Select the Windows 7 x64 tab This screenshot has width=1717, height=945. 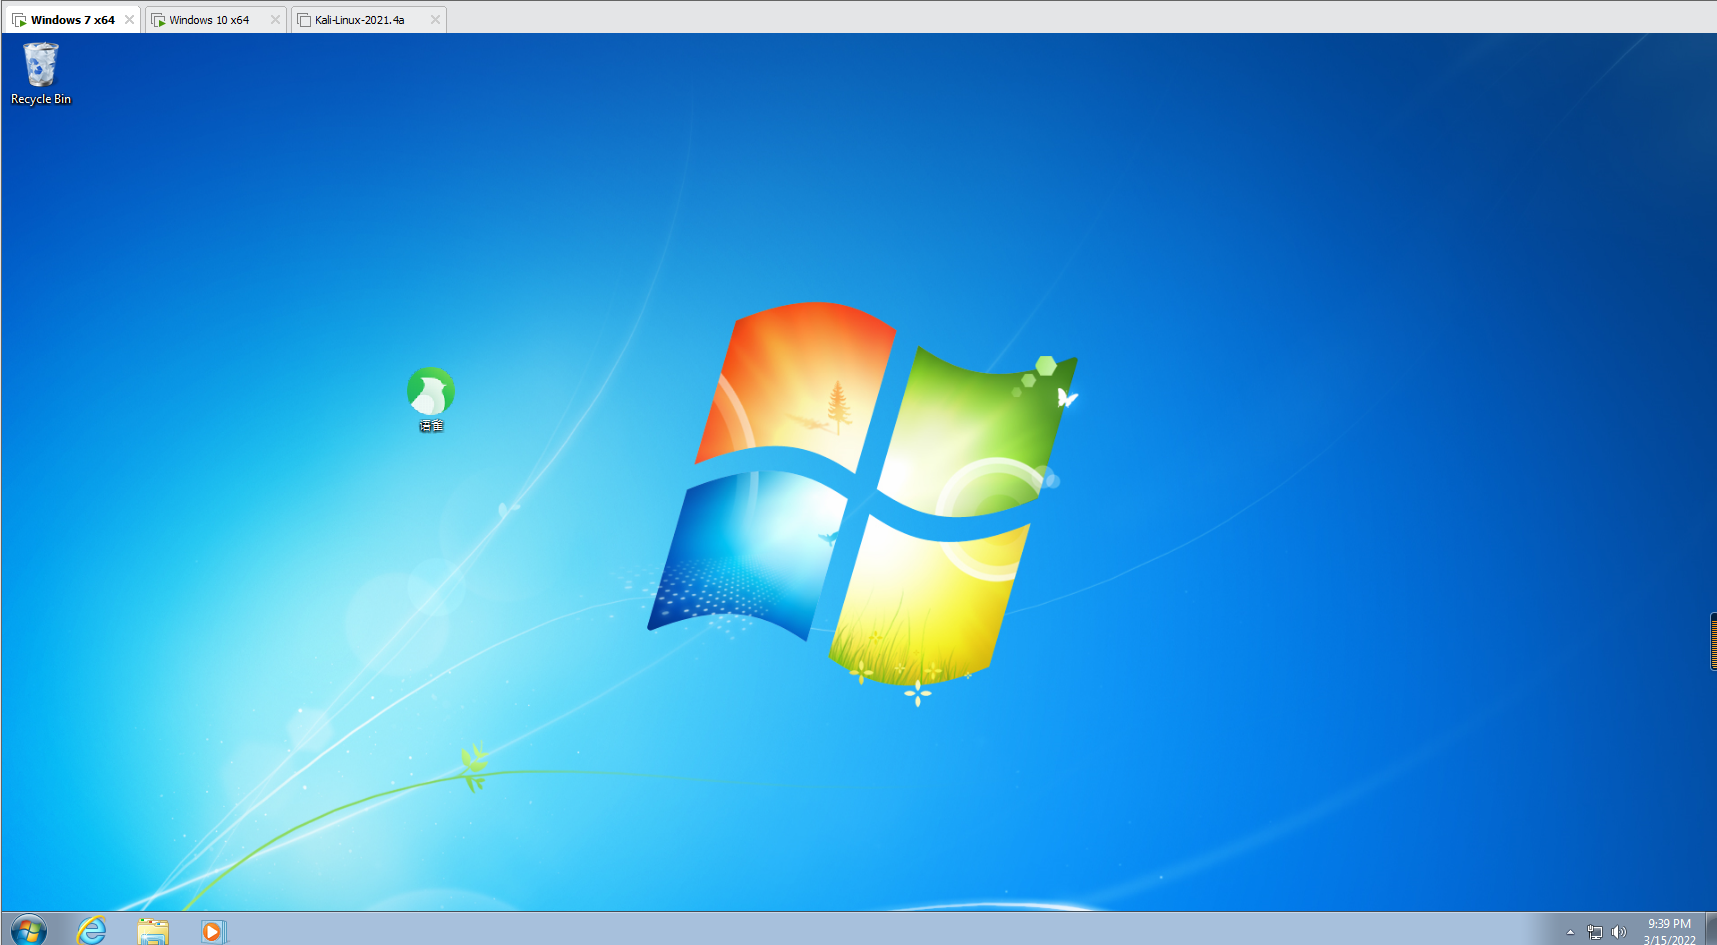(72, 20)
